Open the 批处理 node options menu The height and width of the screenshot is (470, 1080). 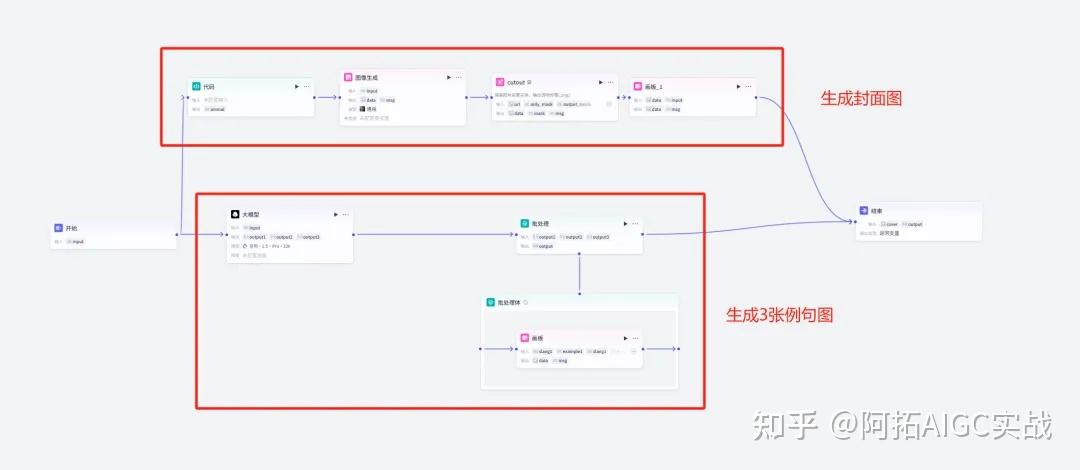635,223
